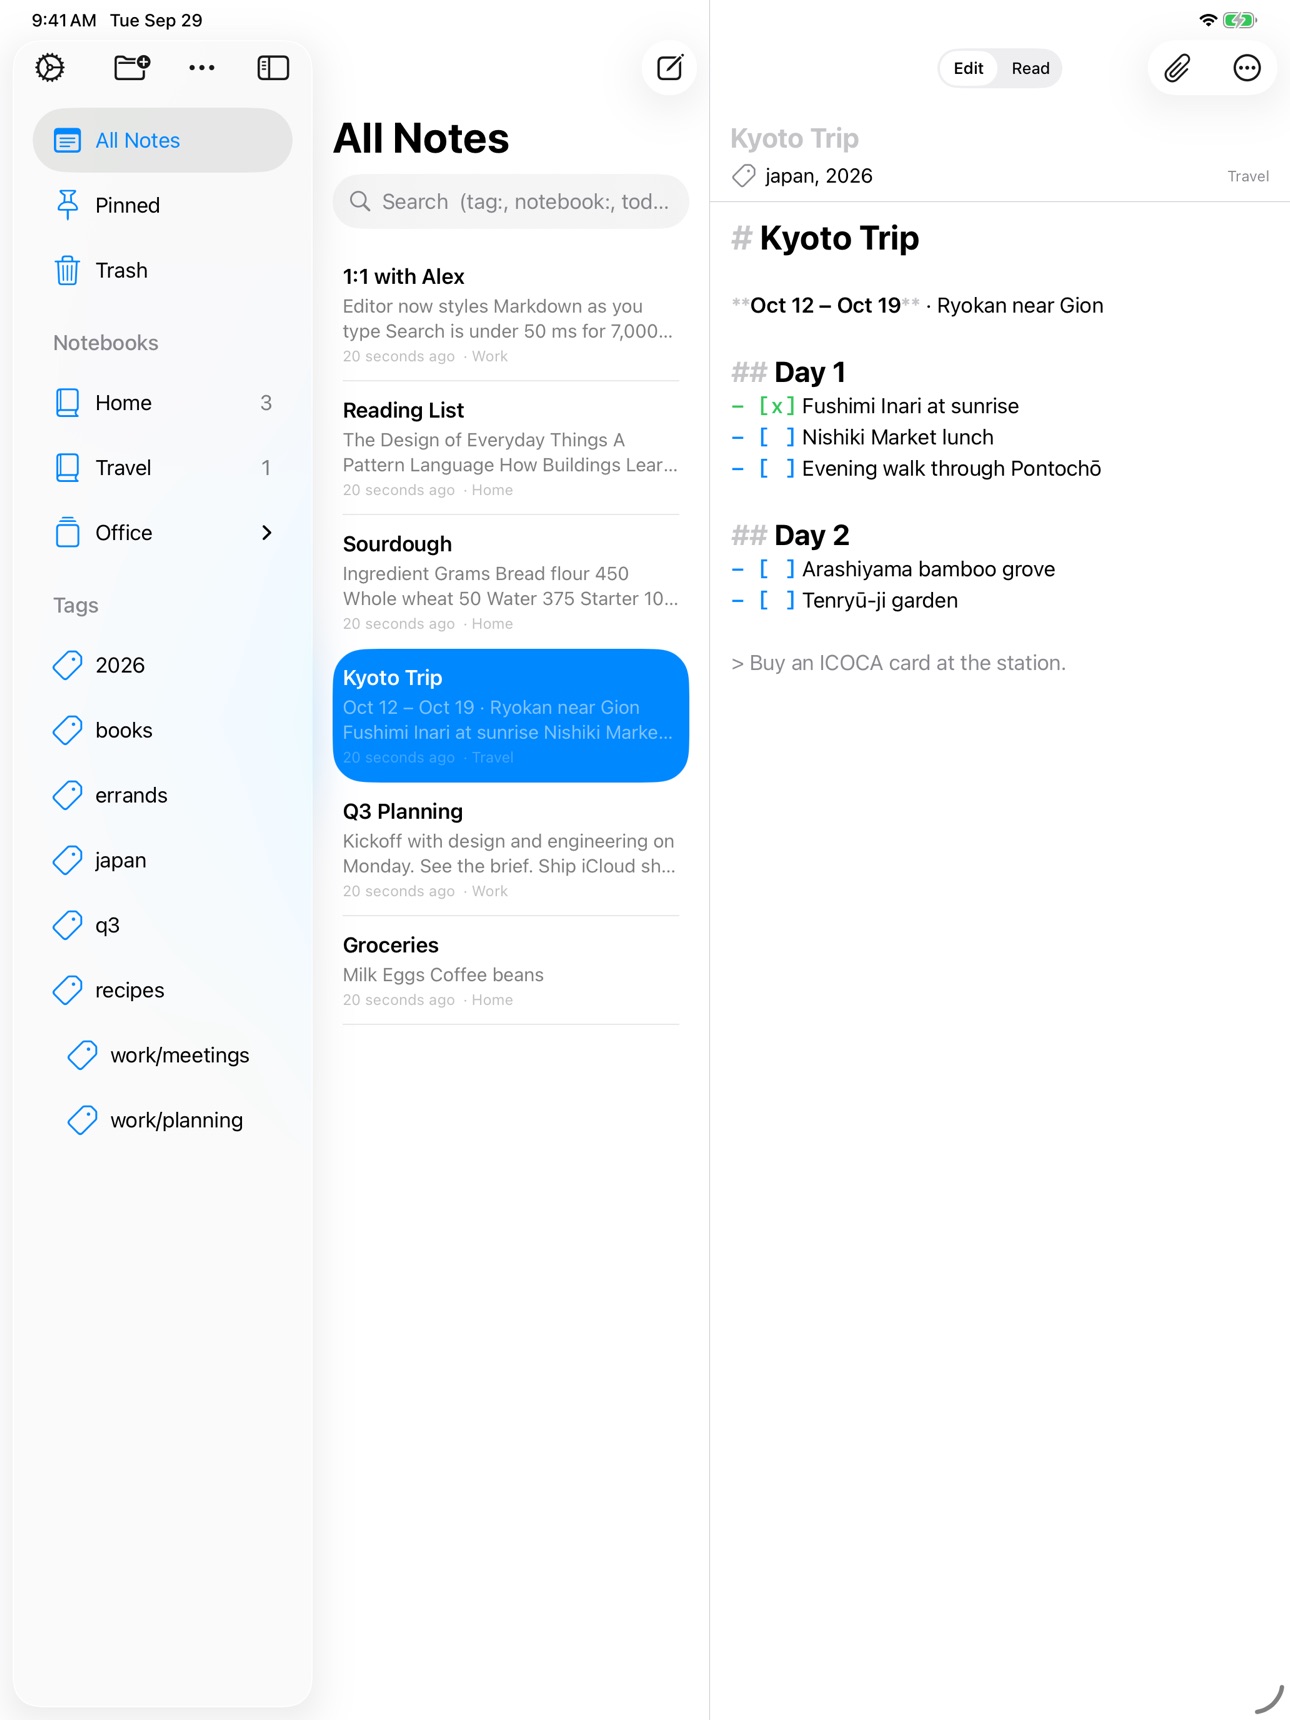Check the Tenryū-ji garden task
Image resolution: width=1290 pixels, height=1720 pixels.
[x=777, y=600]
